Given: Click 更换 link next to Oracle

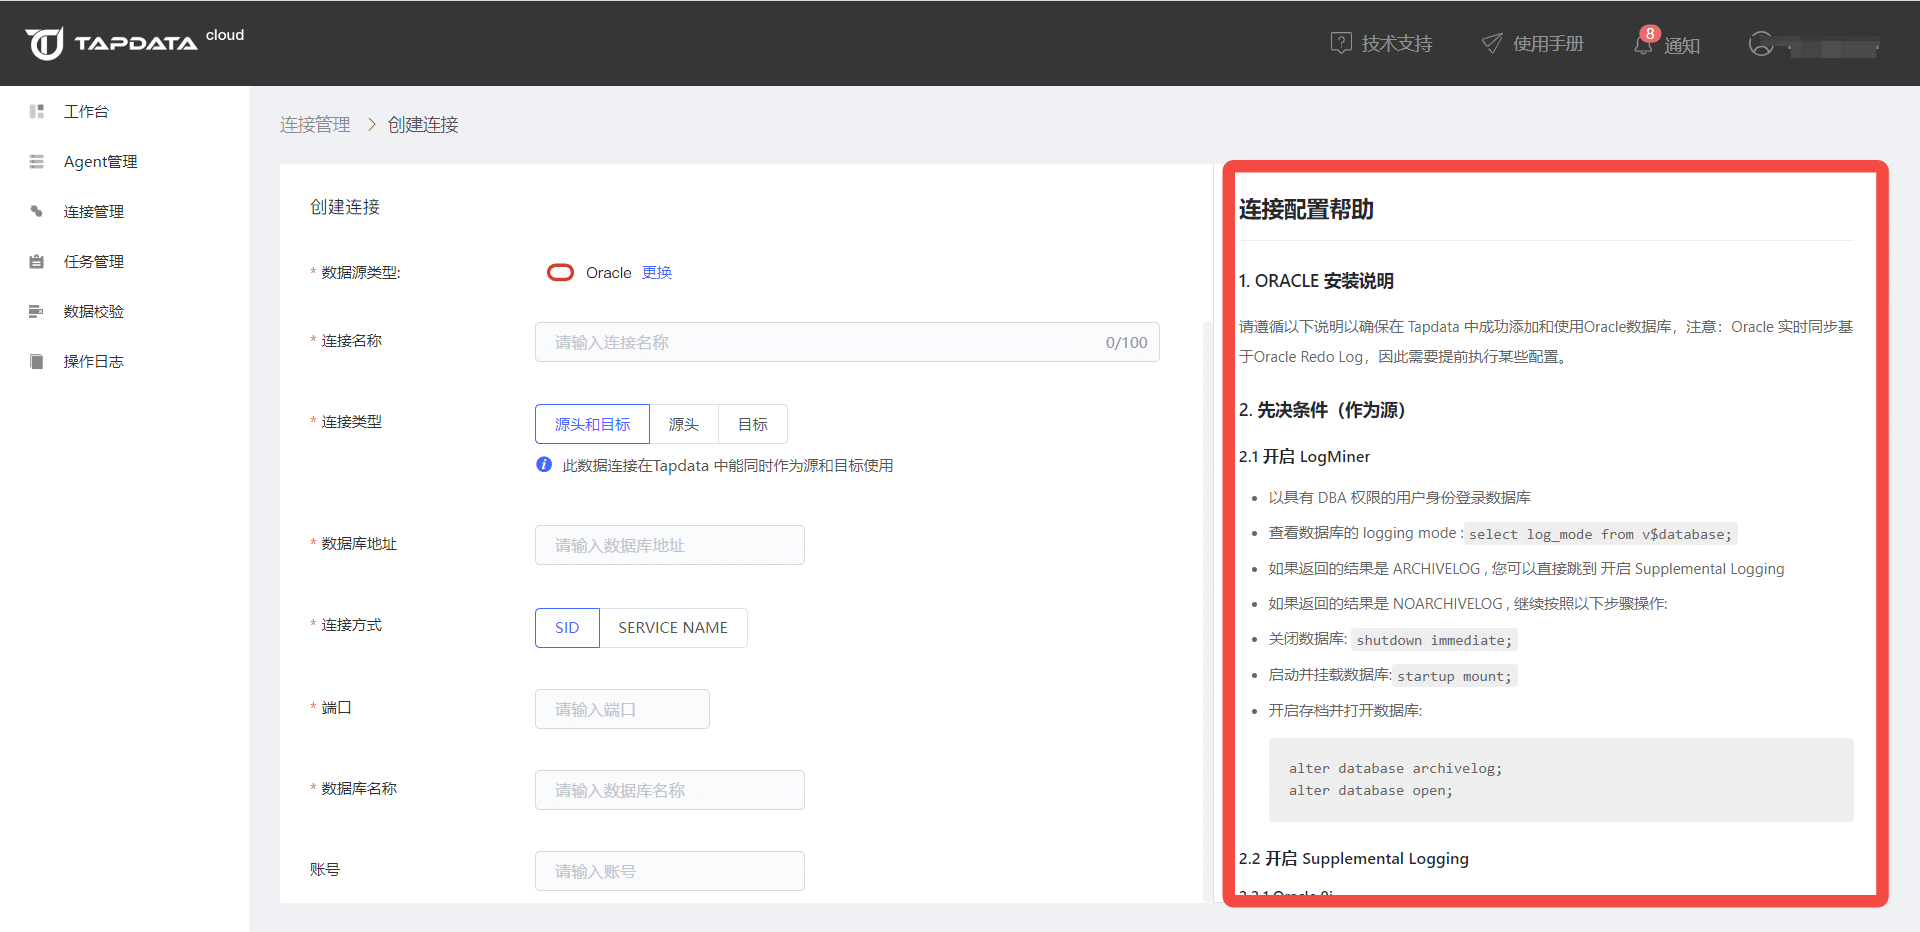Looking at the screenshot, I should [x=657, y=273].
